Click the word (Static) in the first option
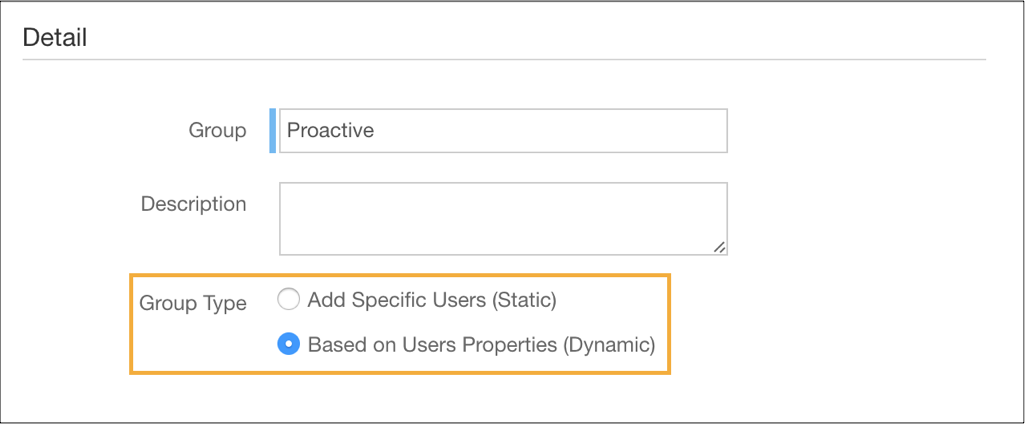Viewport: 1025px width, 424px height. click(x=524, y=301)
